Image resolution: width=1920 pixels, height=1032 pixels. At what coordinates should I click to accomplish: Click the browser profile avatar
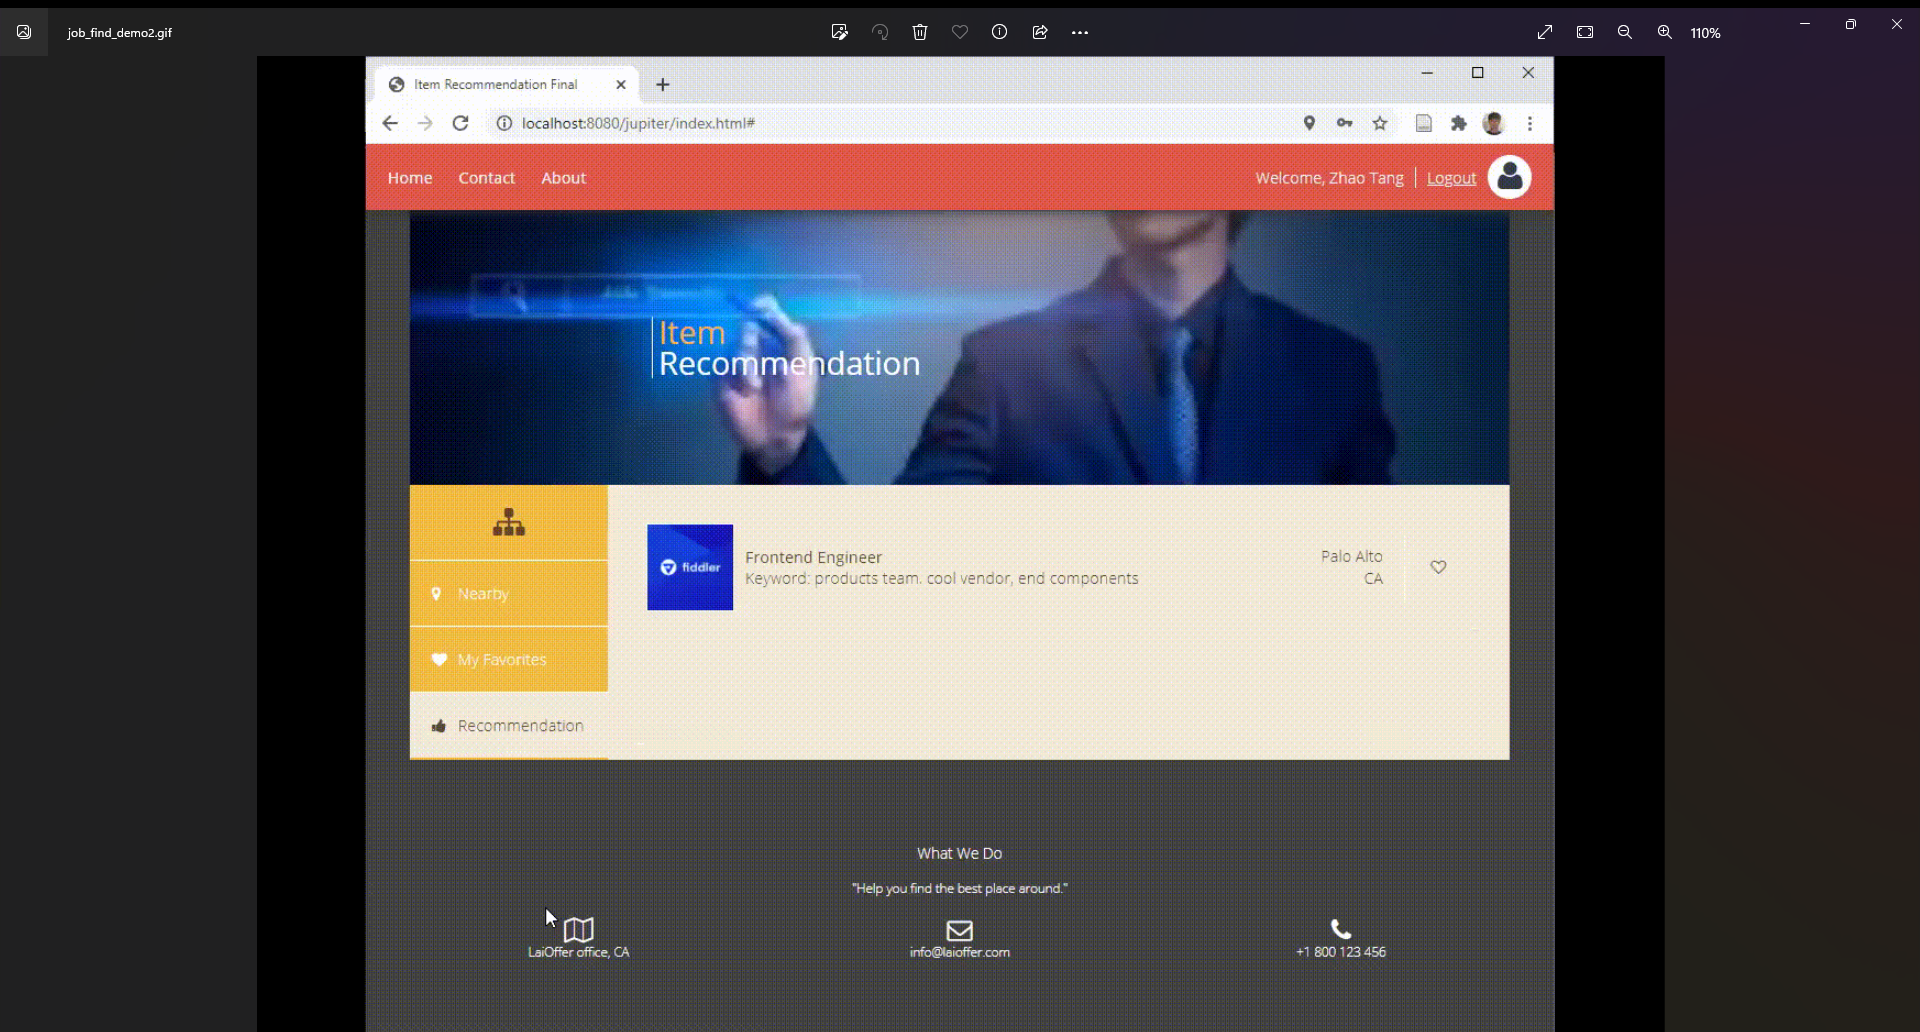1494,123
